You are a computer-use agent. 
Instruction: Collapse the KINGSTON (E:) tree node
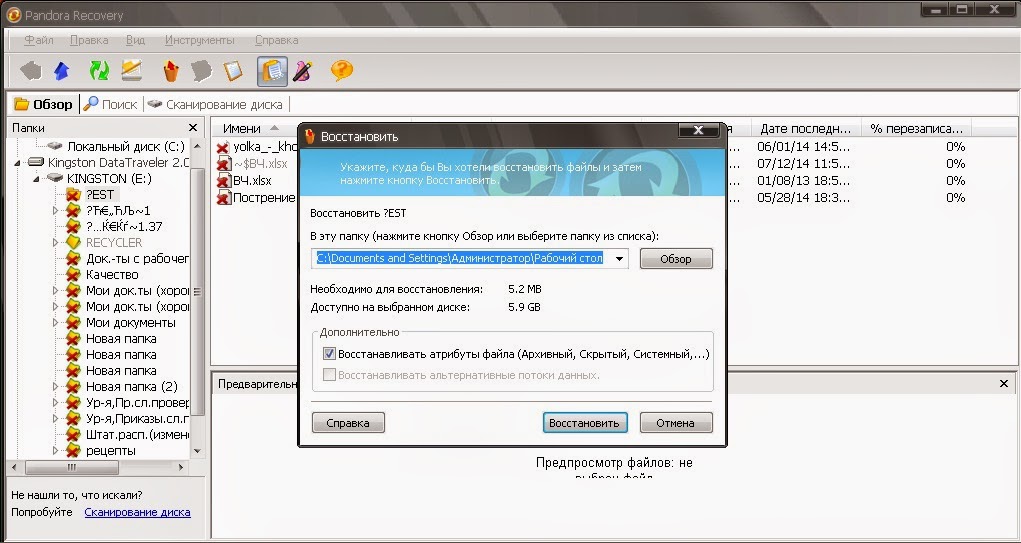pos(38,178)
